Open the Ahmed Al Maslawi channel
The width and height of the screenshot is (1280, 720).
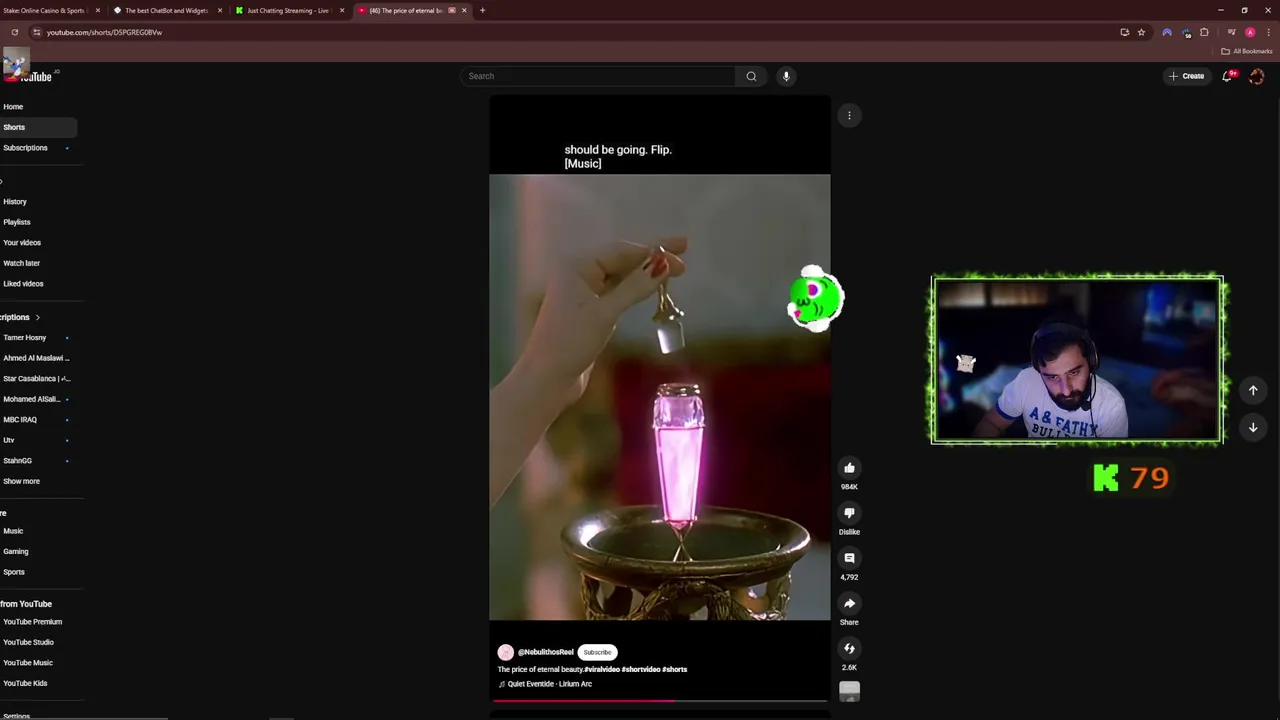(36, 358)
